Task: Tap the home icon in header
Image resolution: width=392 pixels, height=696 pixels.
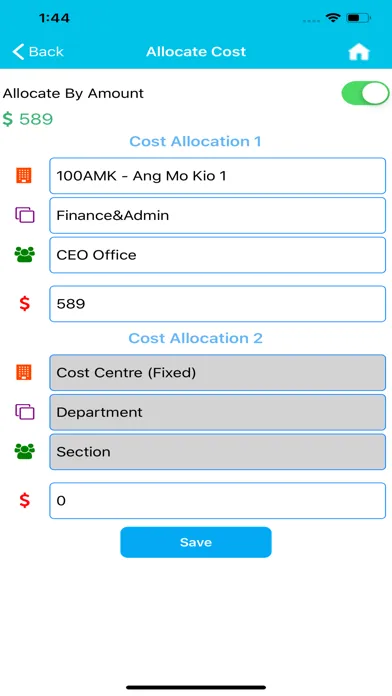Action: [x=359, y=52]
